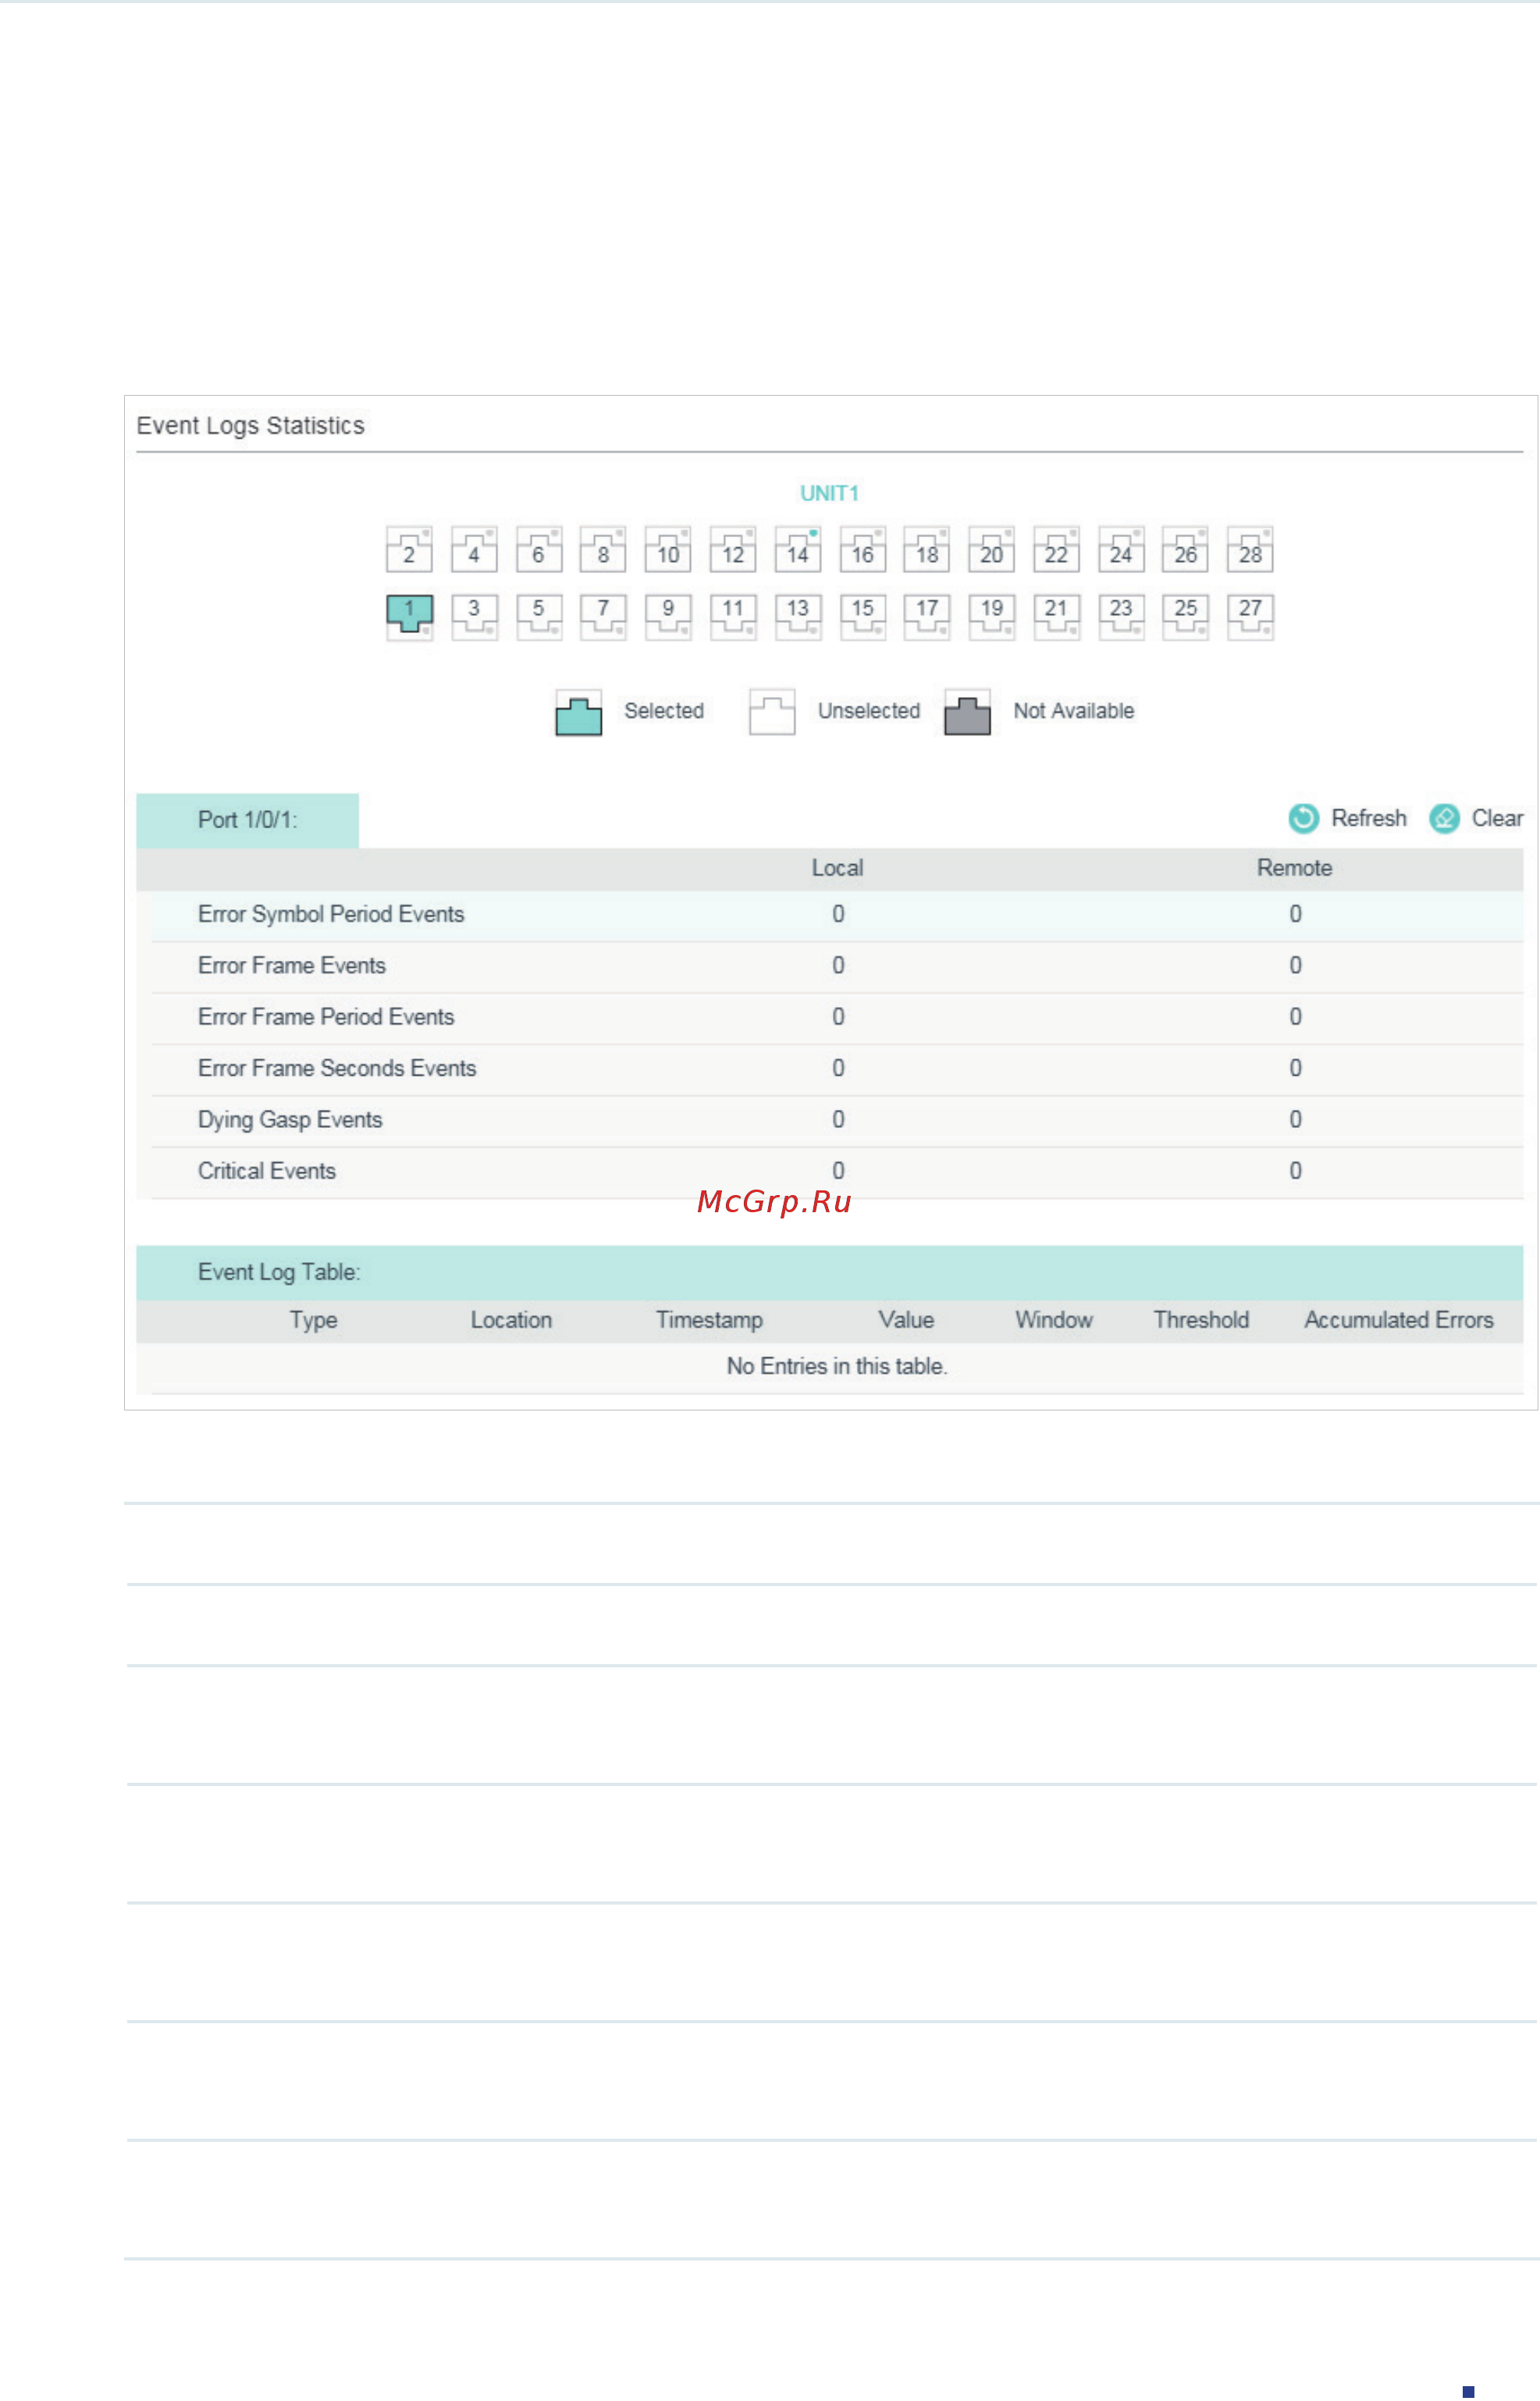Click the Error Frame Seconds Events row label
1540x2401 pixels.
(337, 1068)
